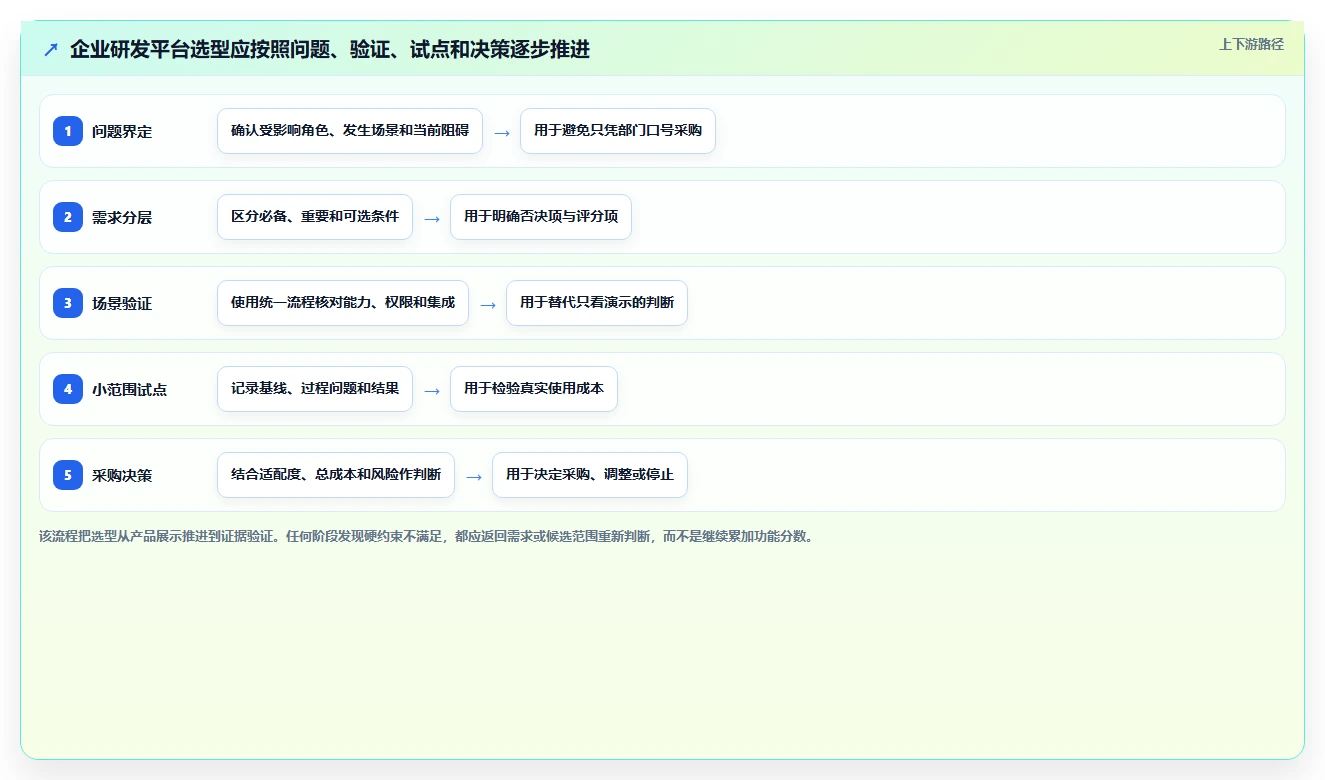This screenshot has width=1325, height=780.
Task: Open the 用于避免只凭部门口号采购 box
Action: [618, 131]
